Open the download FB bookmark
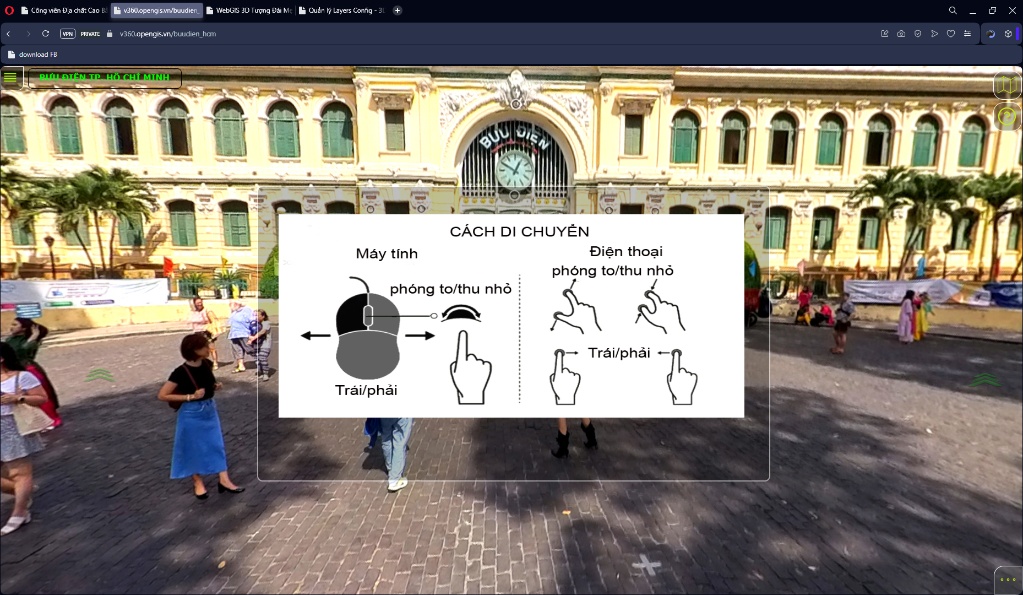Image resolution: width=1023 pixels, height=595 pixels. tap(33, 54)
